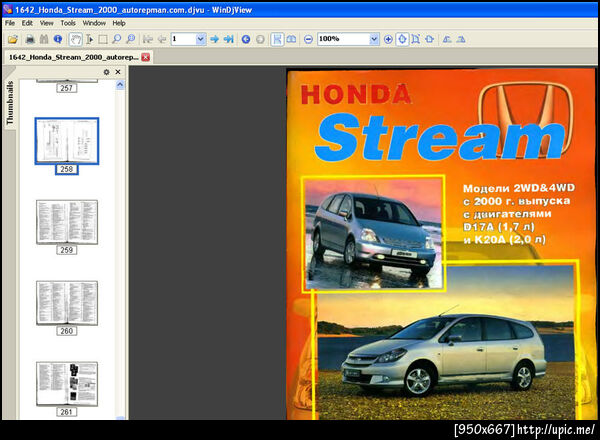Close the document tab with red X
The image size is (600, 440).
pyautogui.click(x=146, y=57)
